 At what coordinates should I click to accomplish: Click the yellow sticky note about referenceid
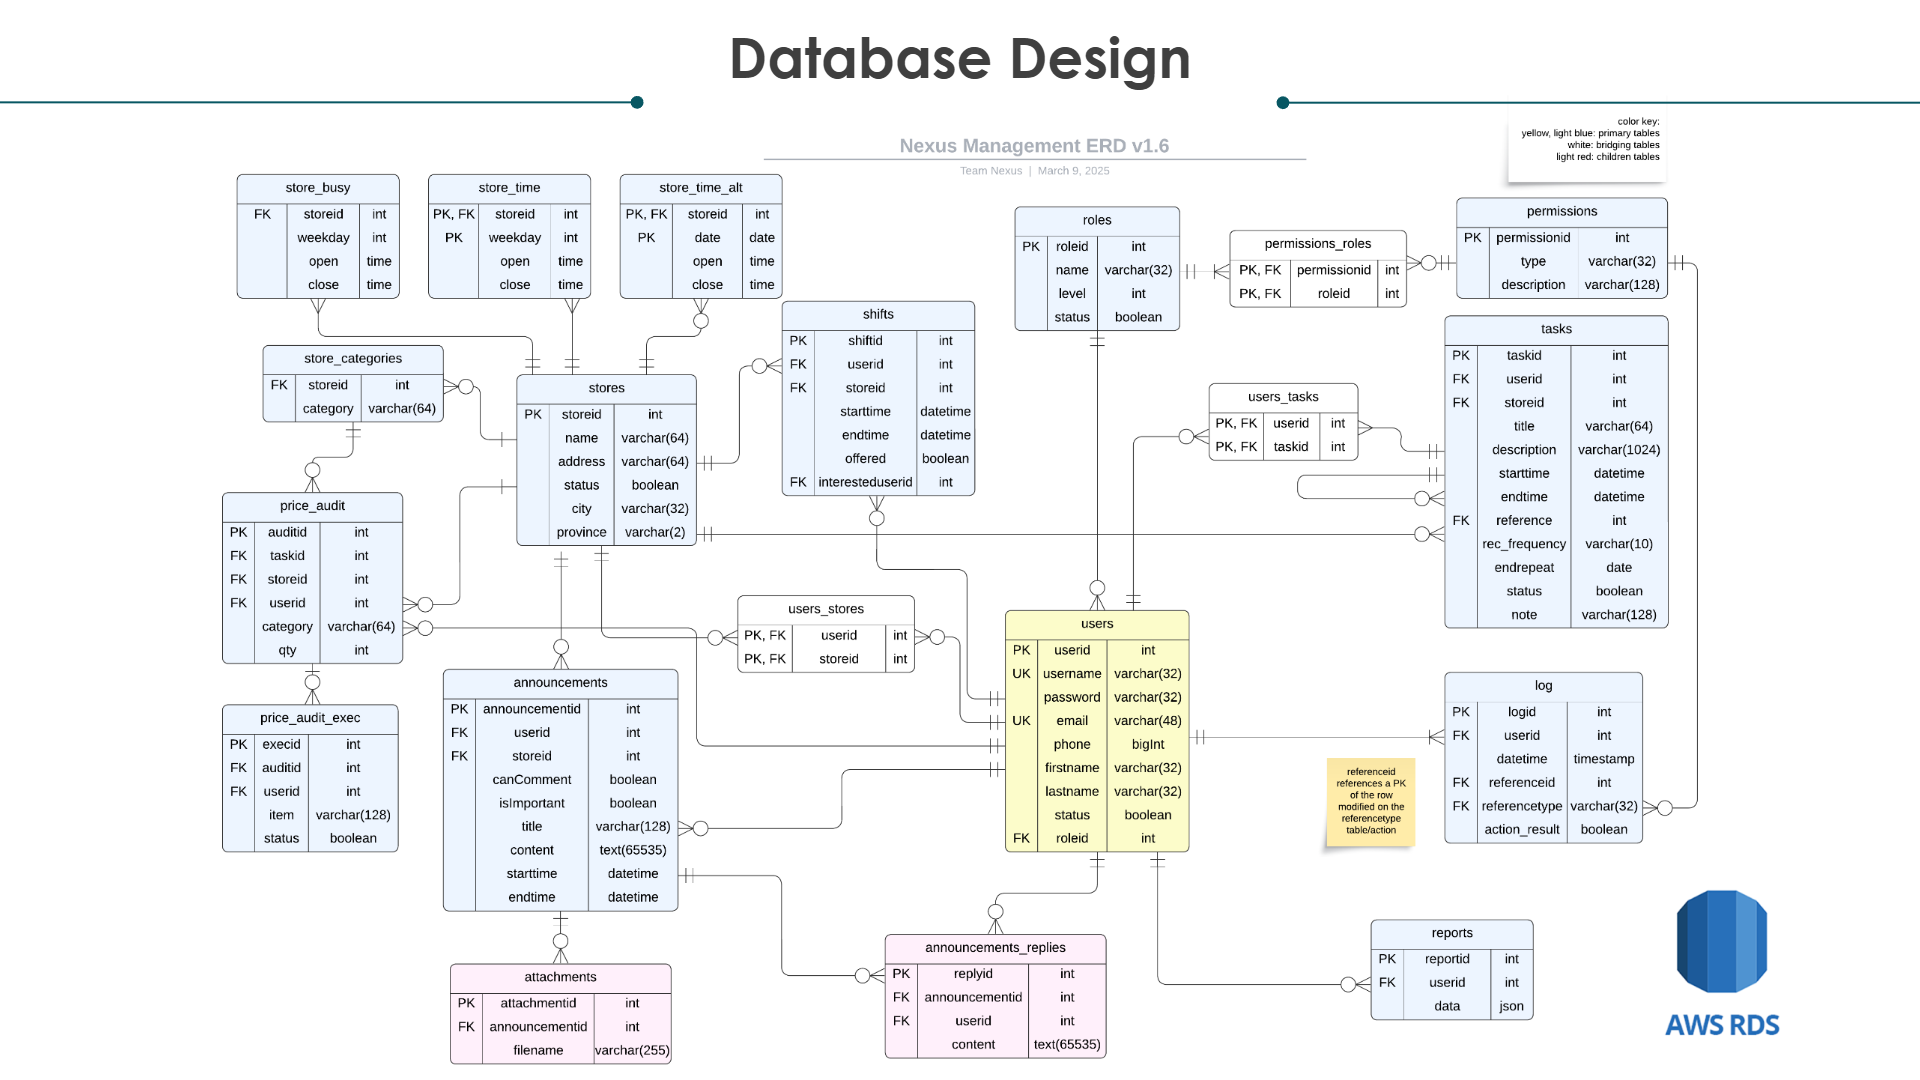[x=1370, y=802]
